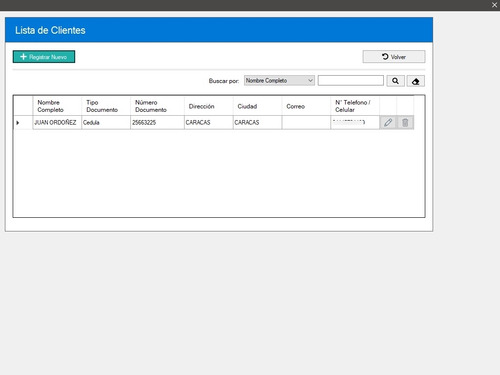The image size is (500, 375).
Task: Edit JUAN ORDOÑEZ with the pencil icon
Action: [x=388, y=122]
